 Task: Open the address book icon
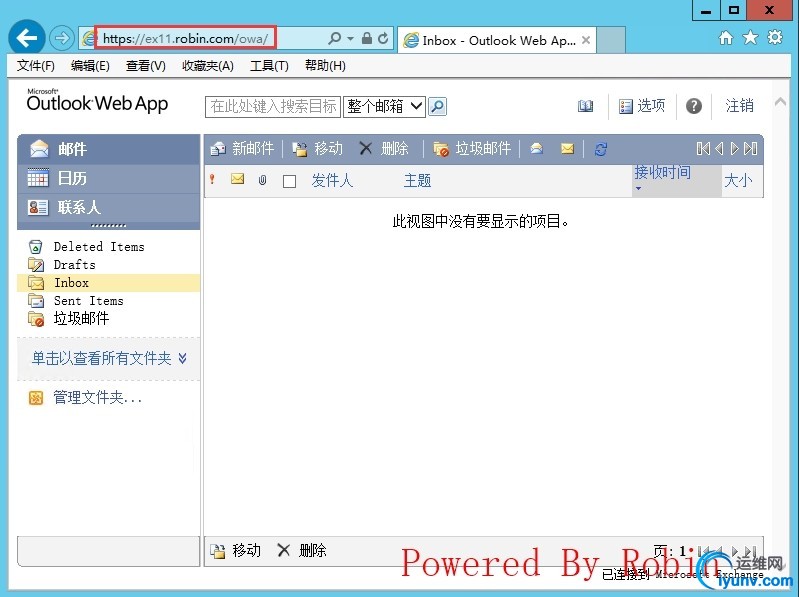(x=585, y=106)
